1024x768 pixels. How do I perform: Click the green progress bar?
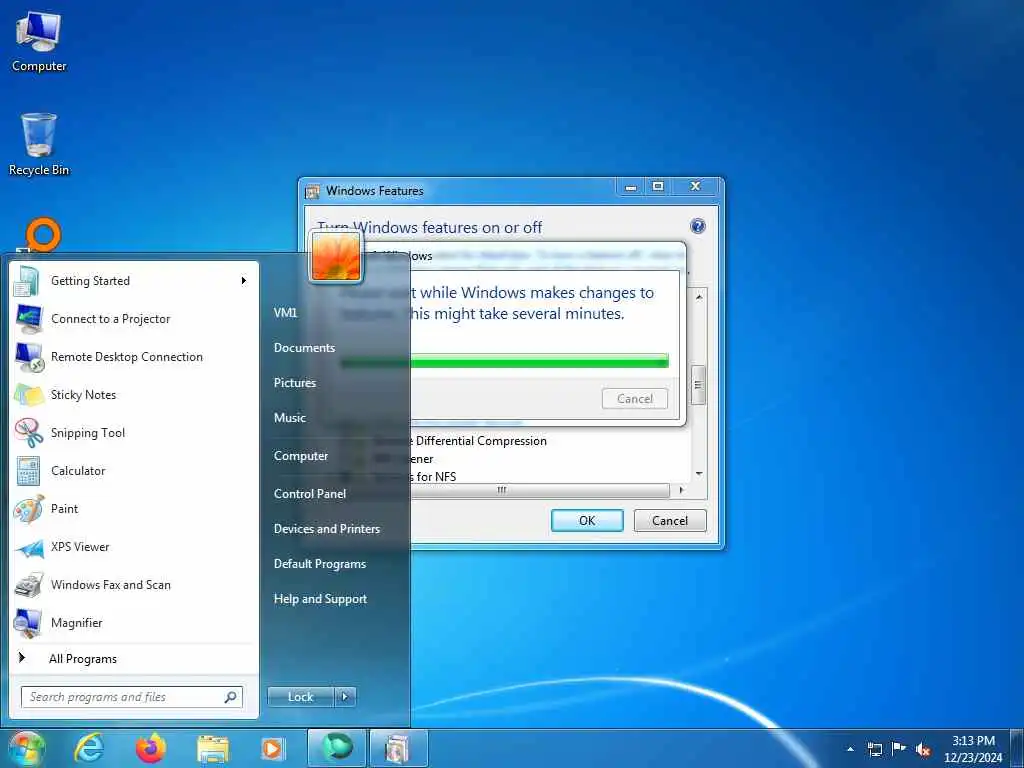point(505,361)
